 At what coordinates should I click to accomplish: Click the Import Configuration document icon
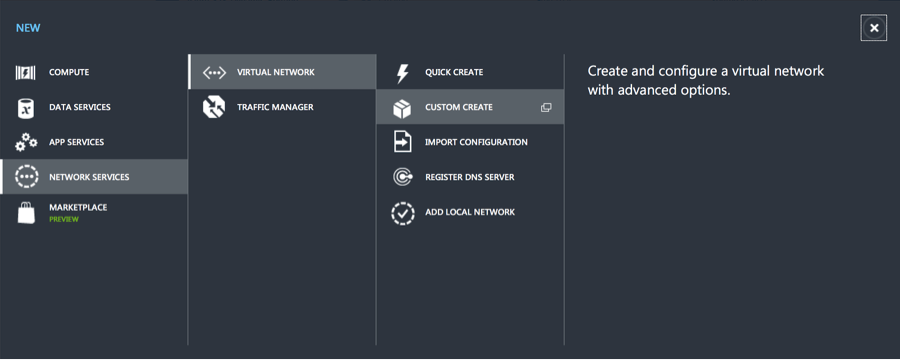tap(402, 142)
